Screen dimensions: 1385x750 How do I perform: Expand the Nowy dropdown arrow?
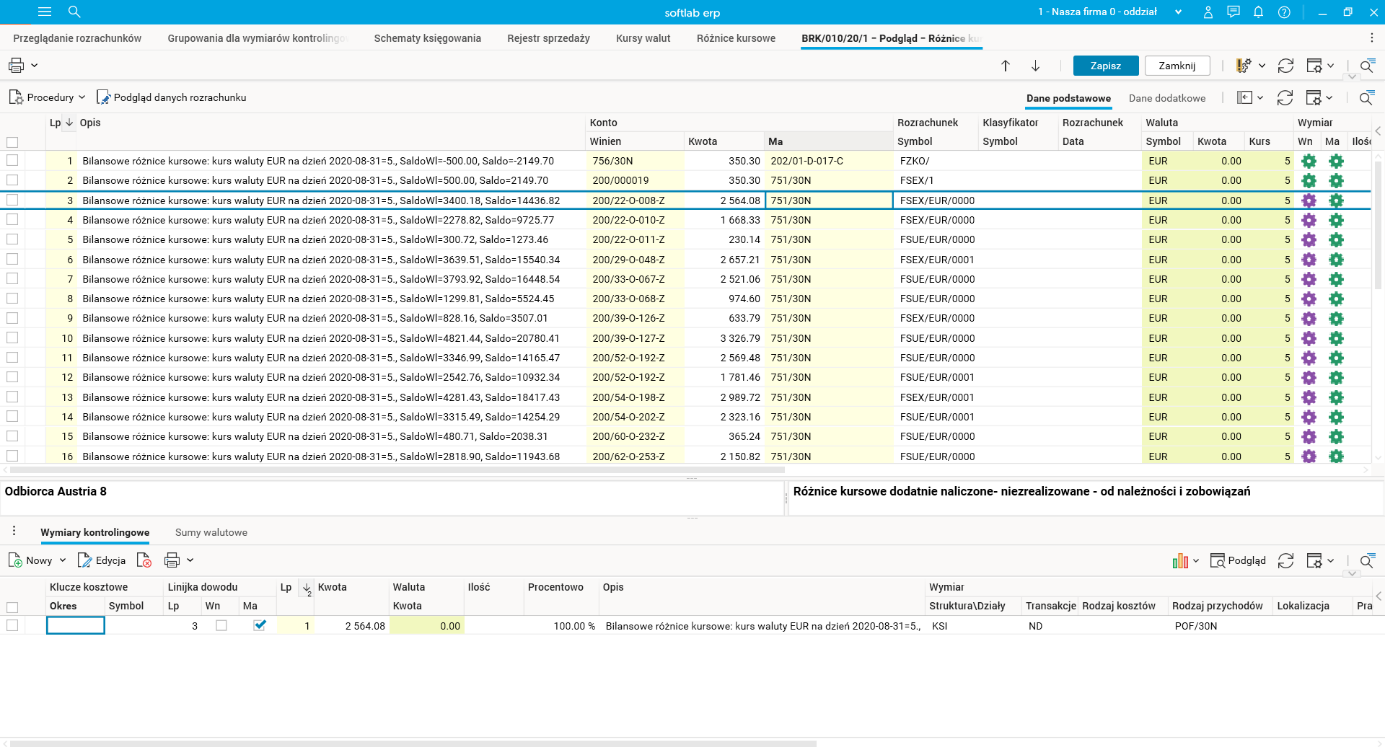pyautogui.click(x=63, y=561)
